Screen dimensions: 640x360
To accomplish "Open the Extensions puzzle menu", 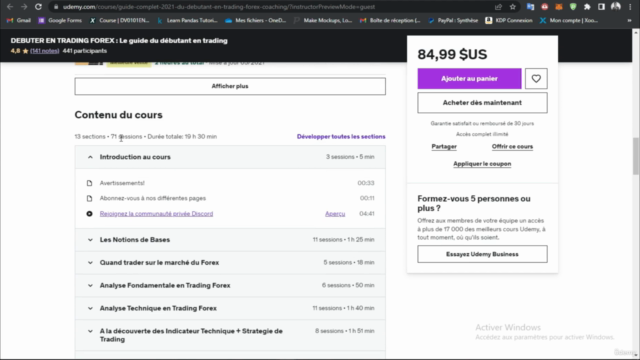I will tap(587, 7).
